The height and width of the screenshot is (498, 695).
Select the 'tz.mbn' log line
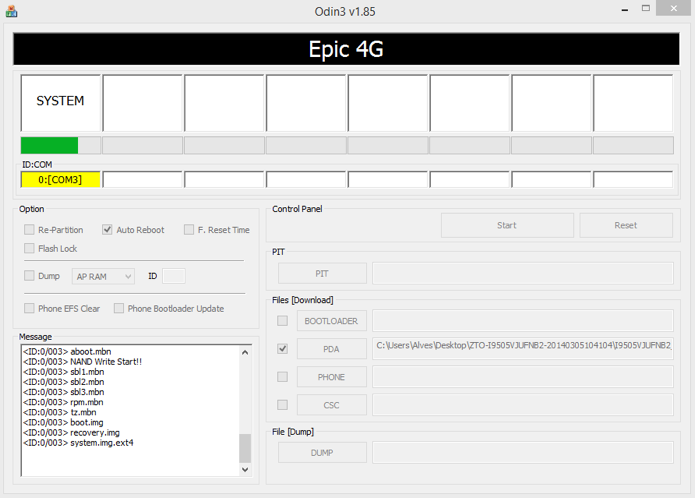click(x=59, y=412)
